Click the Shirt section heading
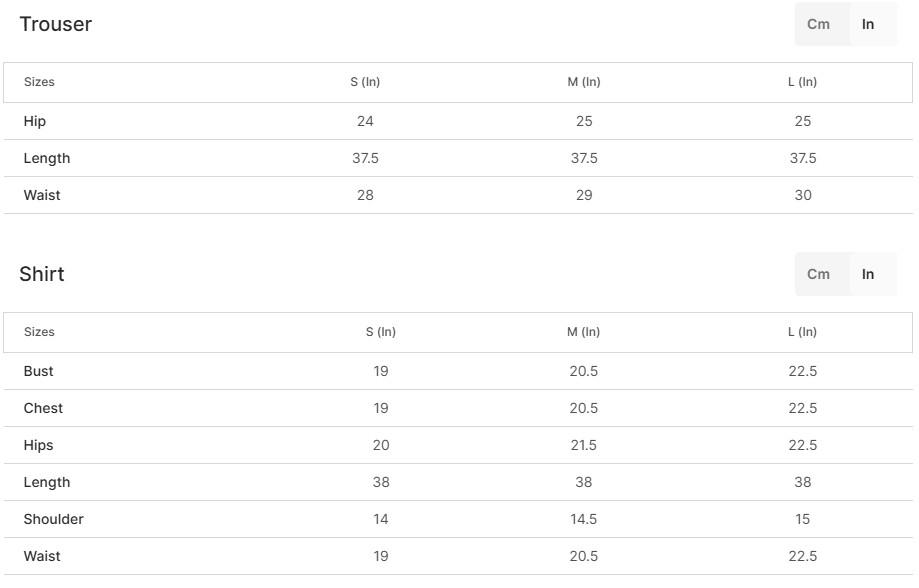 click(x=42, y=275)
